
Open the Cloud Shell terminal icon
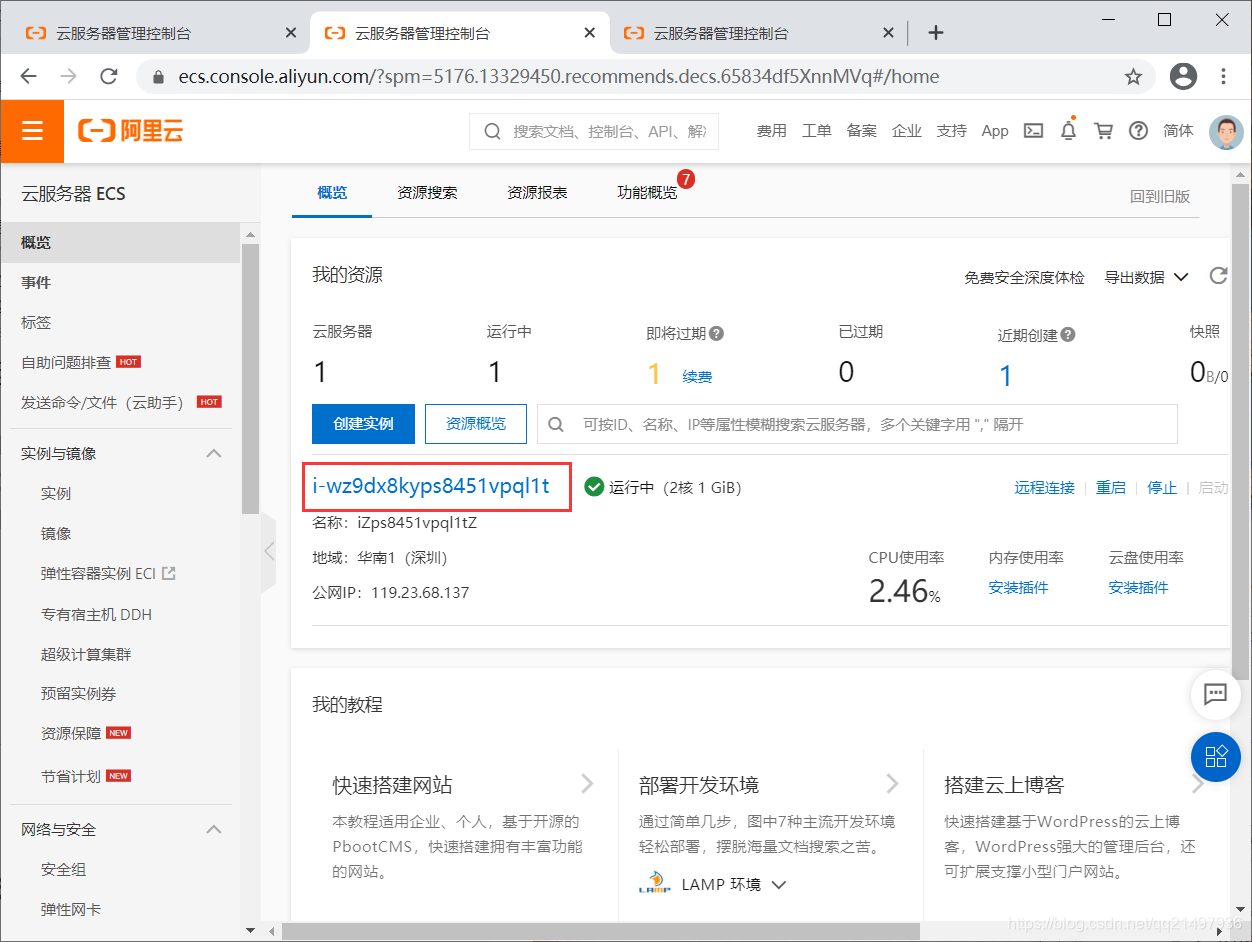pos(1034,131)
